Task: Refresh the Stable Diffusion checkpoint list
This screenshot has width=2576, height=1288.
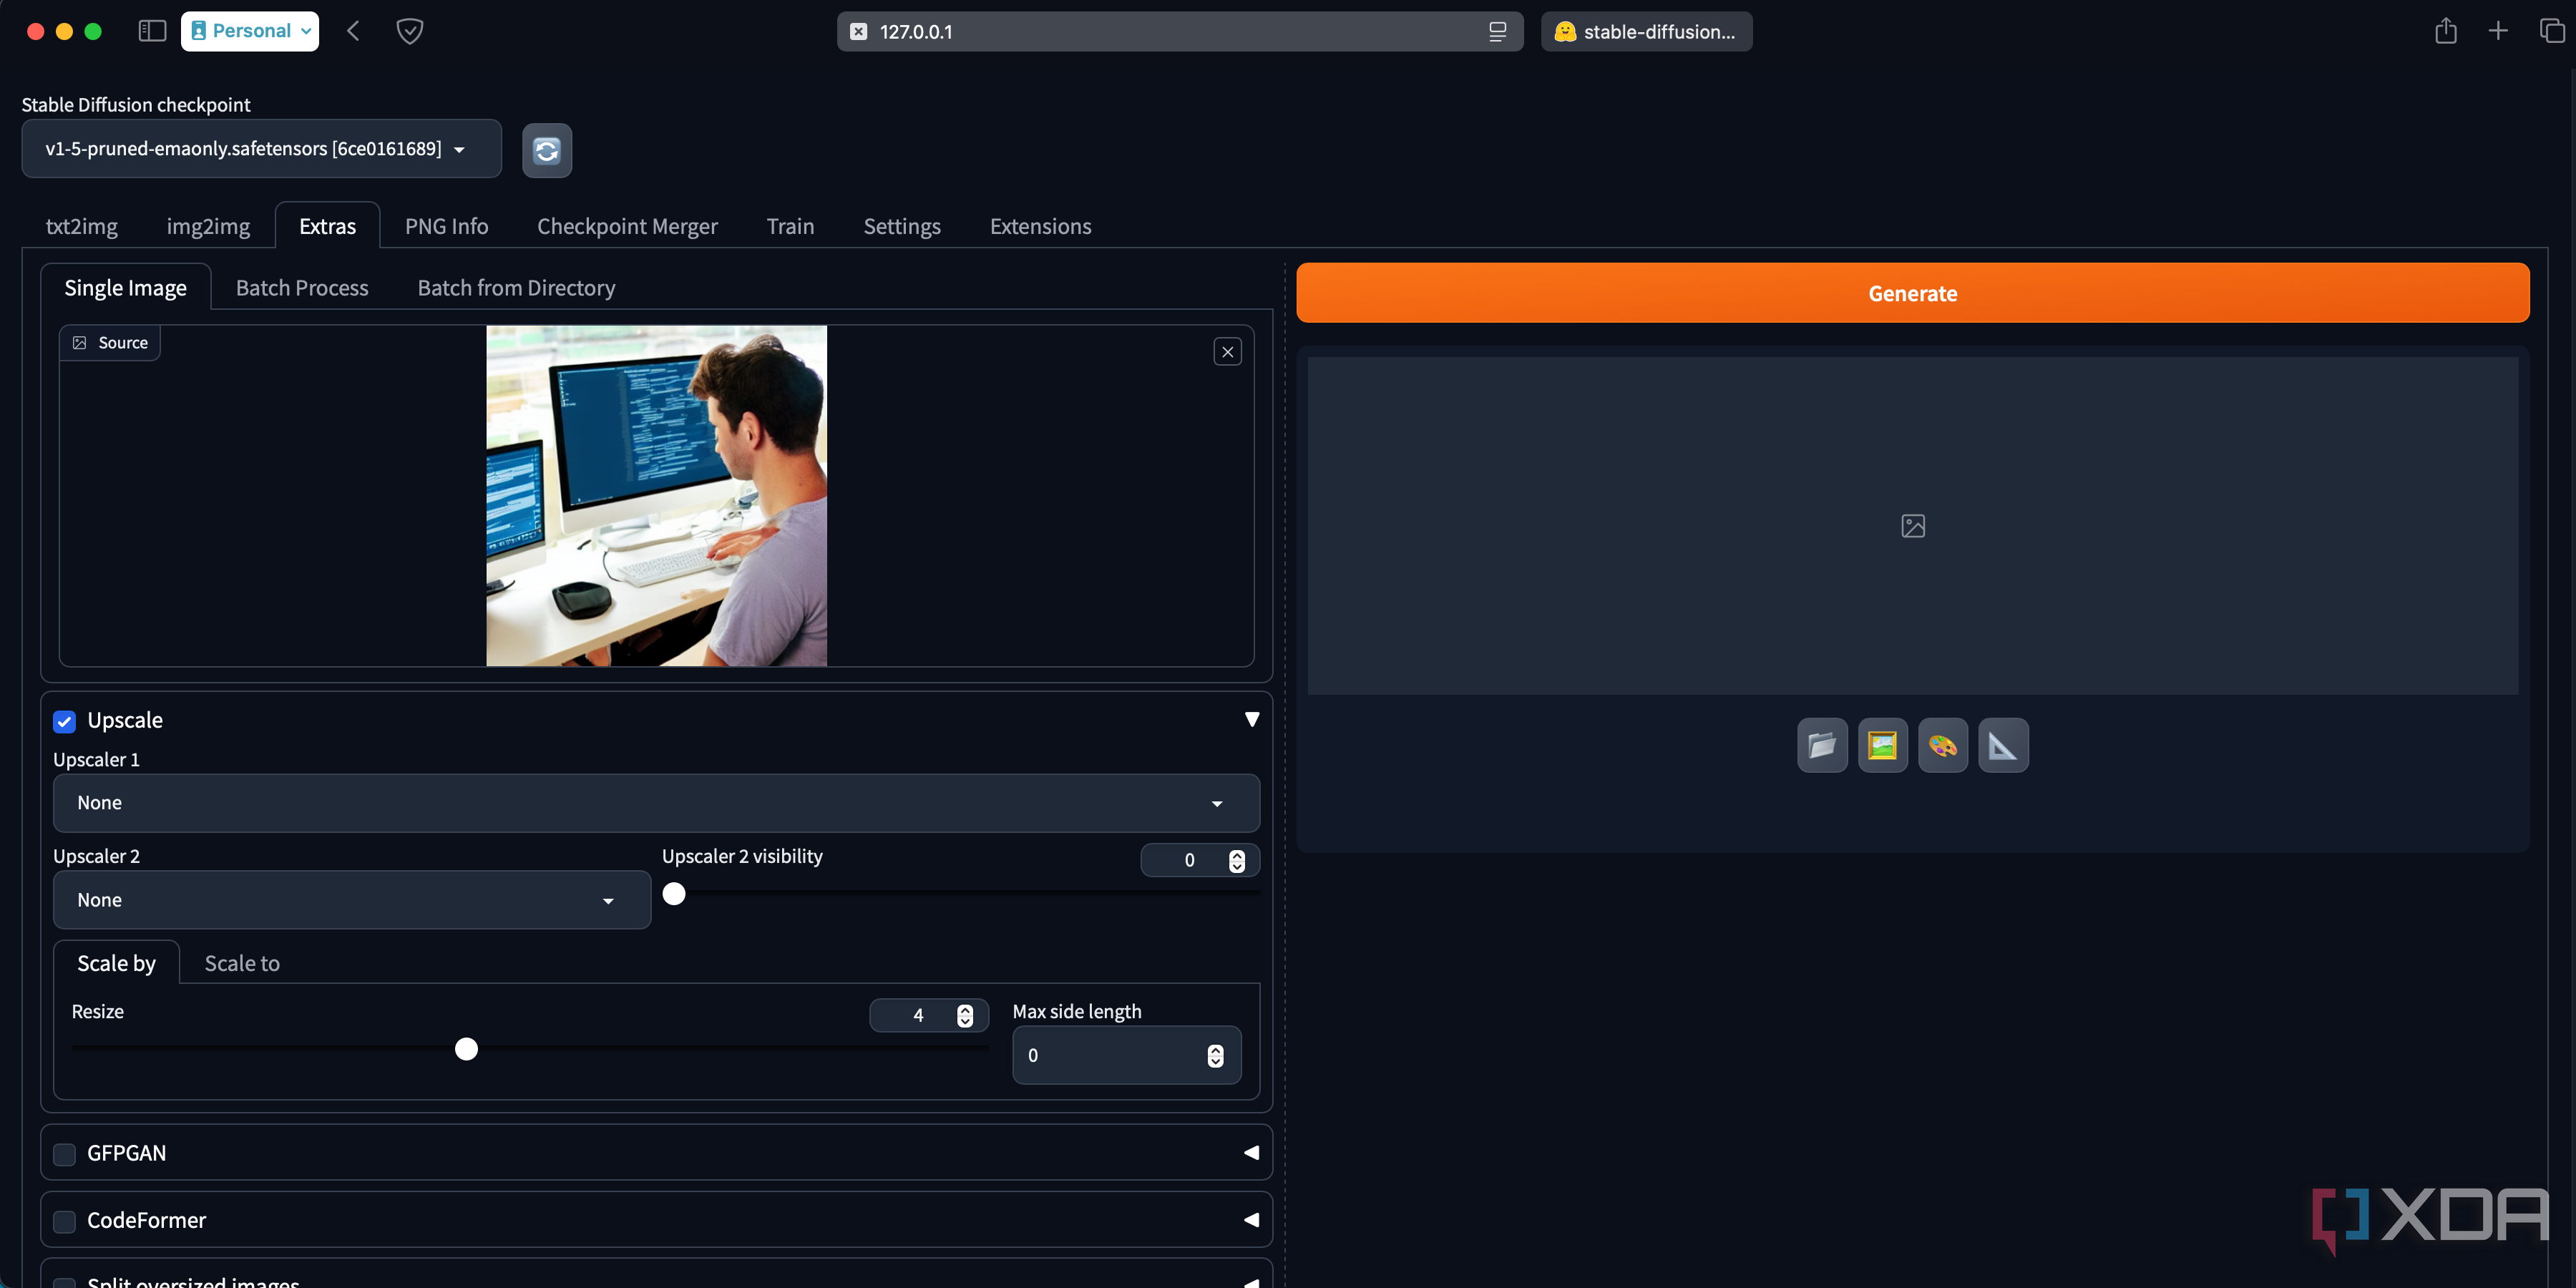Action: [x=547, y=151]
